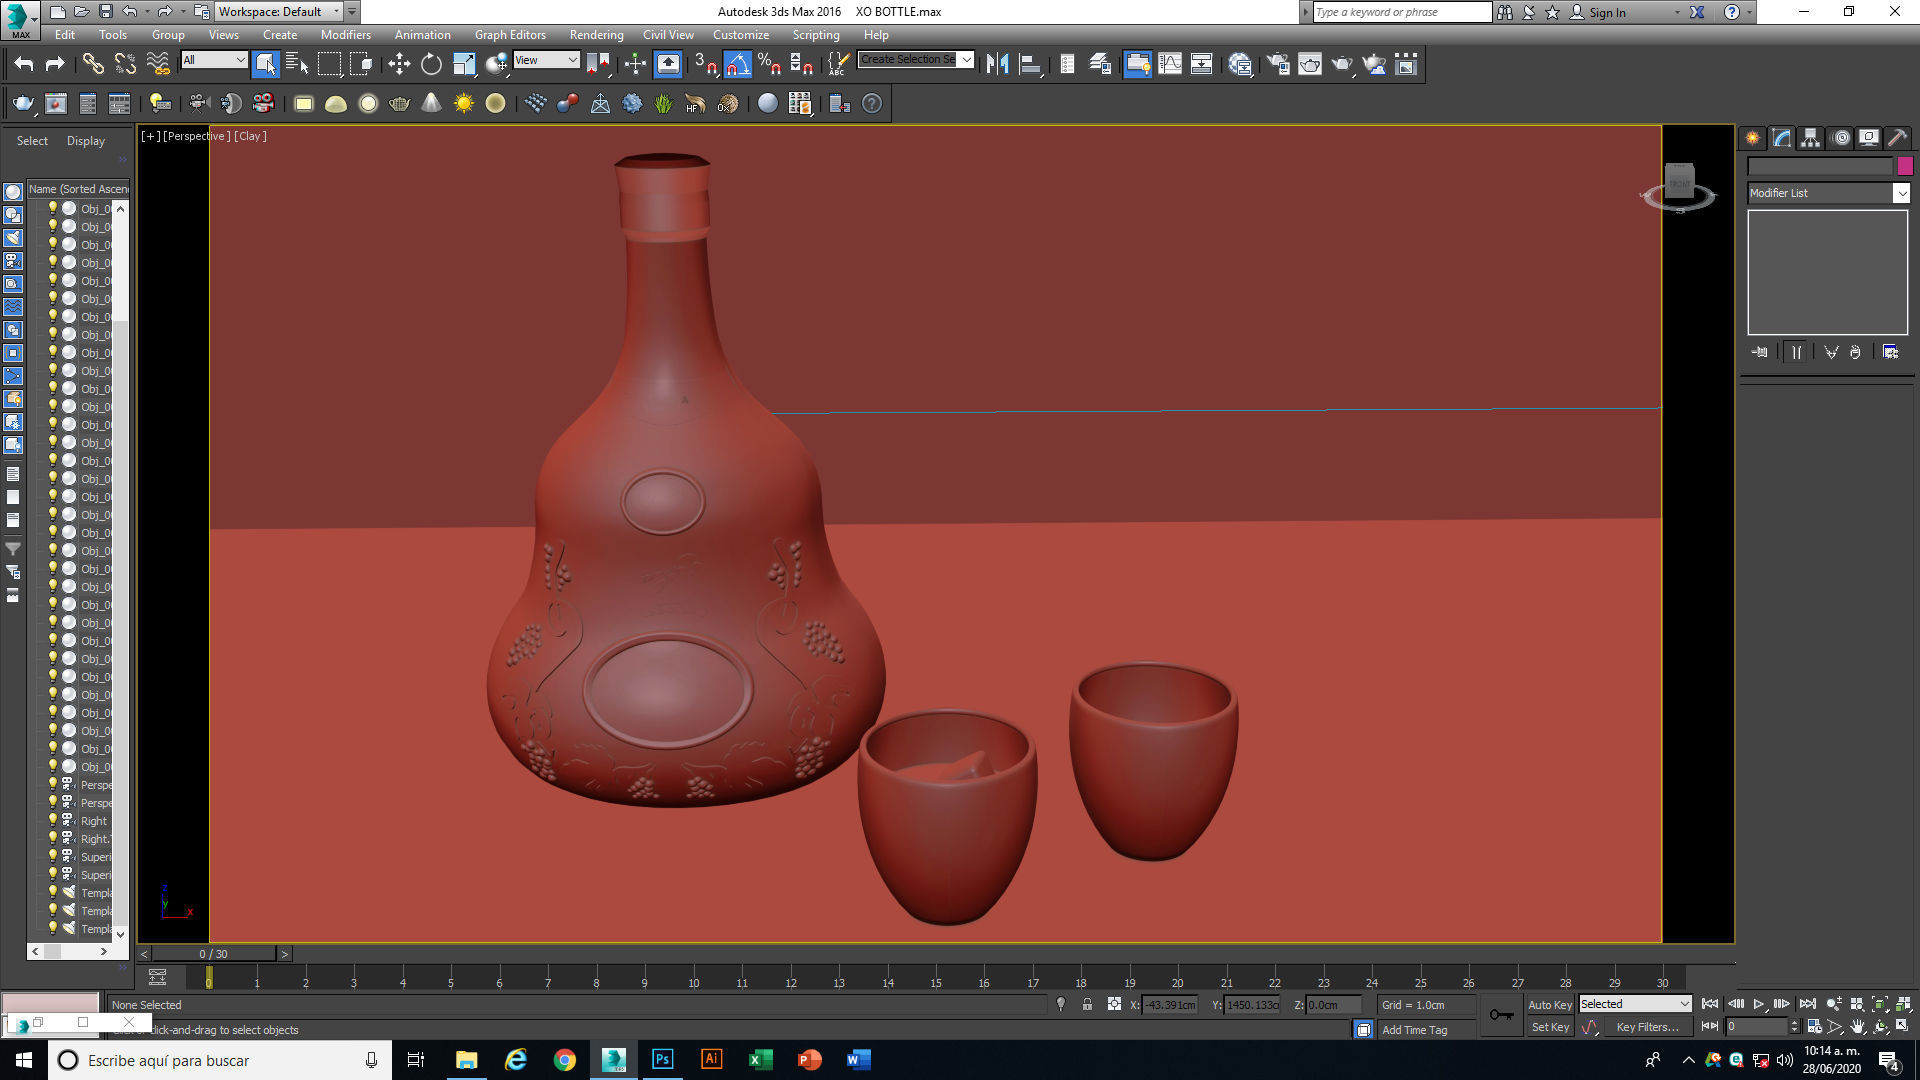Open the Rendering menu
Image resolution: width=1920 pixels, height=1080 pixels.
[596, 34]
